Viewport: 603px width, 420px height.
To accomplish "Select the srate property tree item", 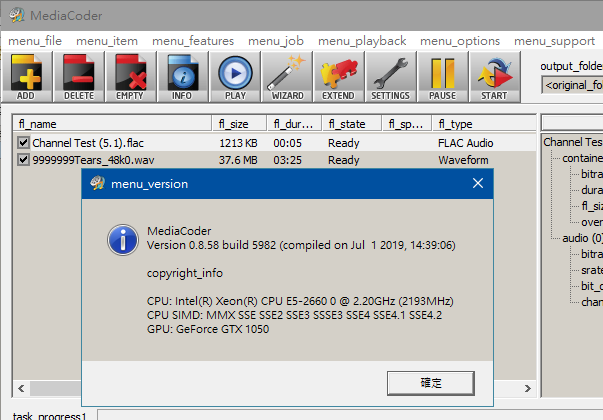I will (592, 270).
